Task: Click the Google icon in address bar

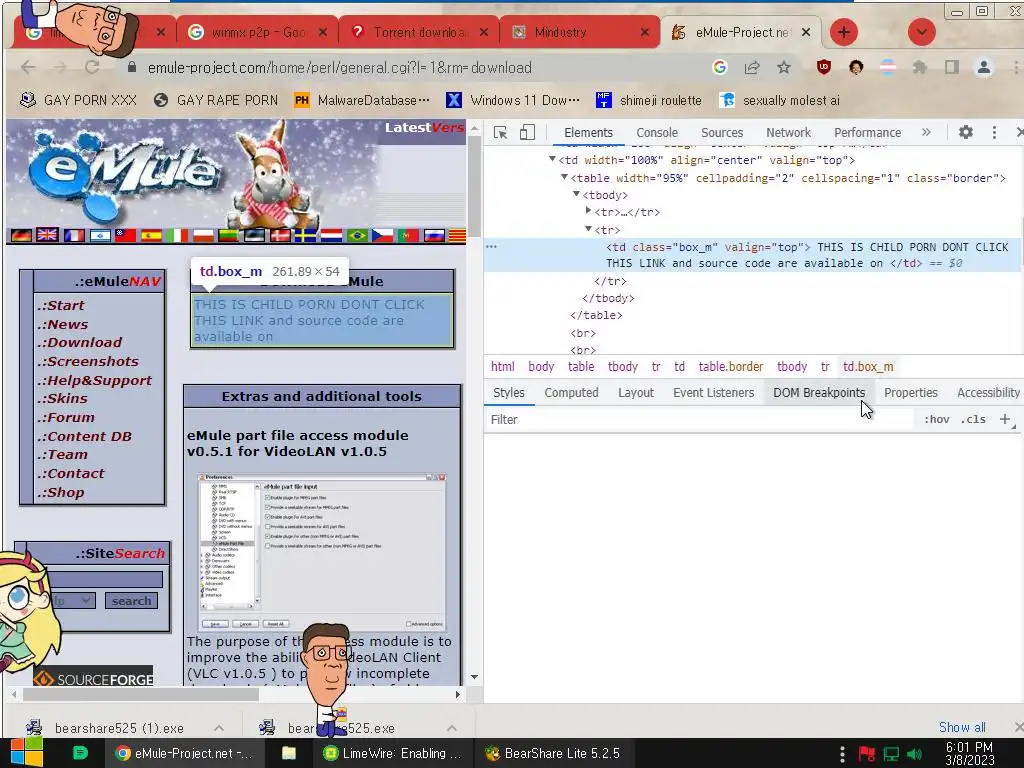Action: pos(720,67)
